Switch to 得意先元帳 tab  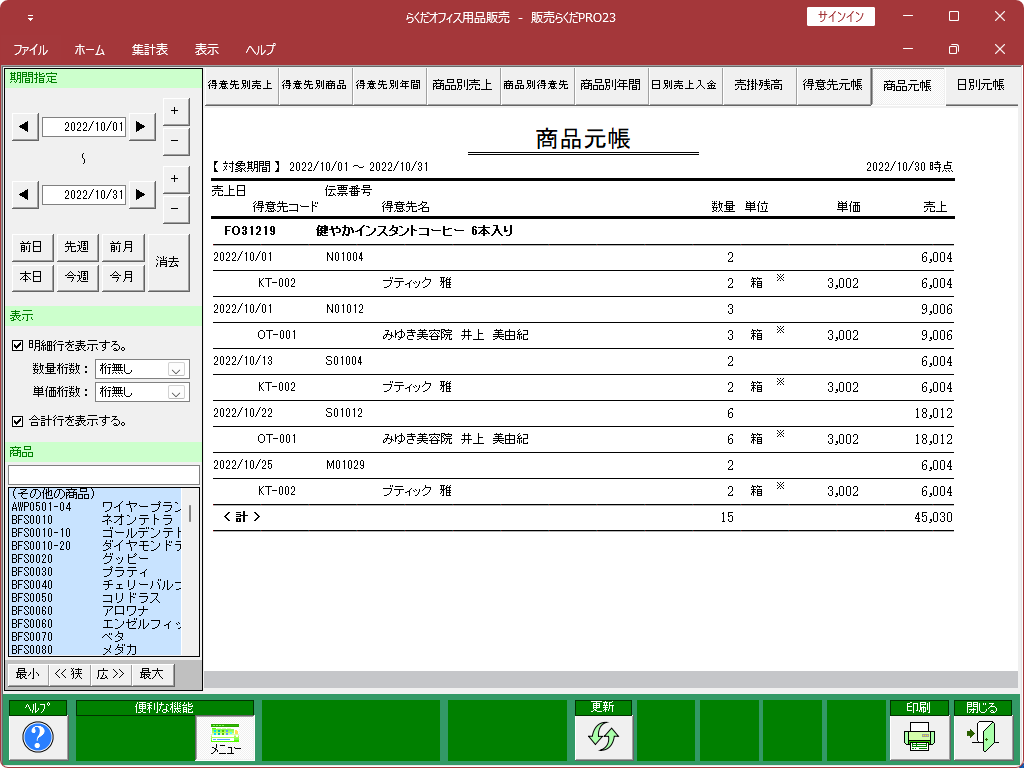[833, 85]
